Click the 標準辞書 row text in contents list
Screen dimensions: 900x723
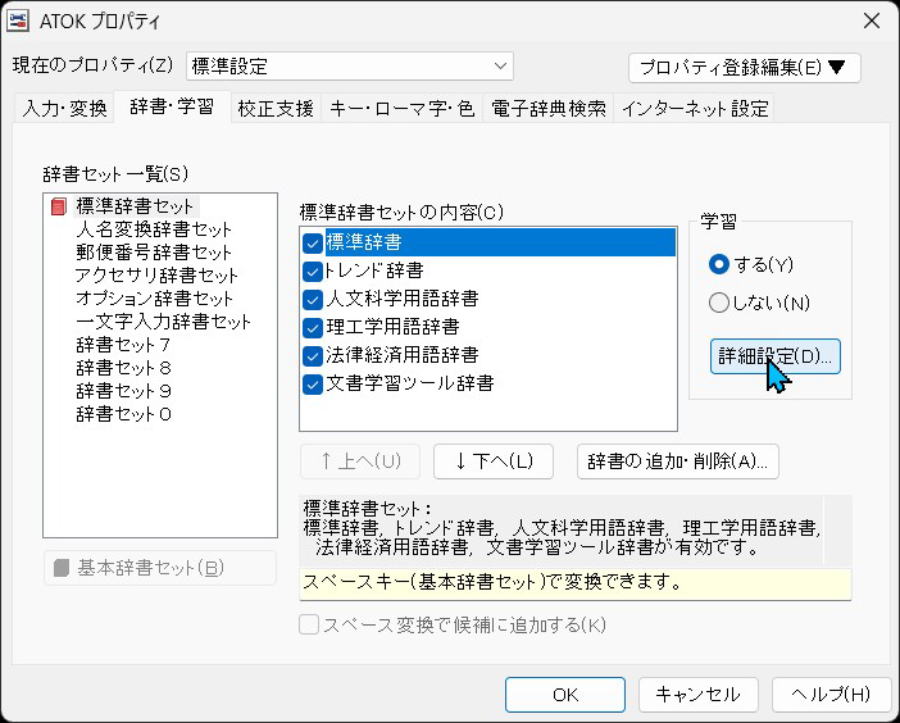[364, 243]
